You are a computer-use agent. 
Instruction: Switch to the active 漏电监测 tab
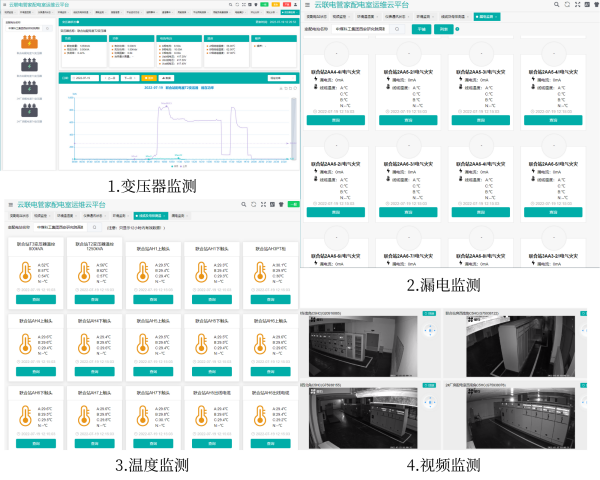point(489,17)
